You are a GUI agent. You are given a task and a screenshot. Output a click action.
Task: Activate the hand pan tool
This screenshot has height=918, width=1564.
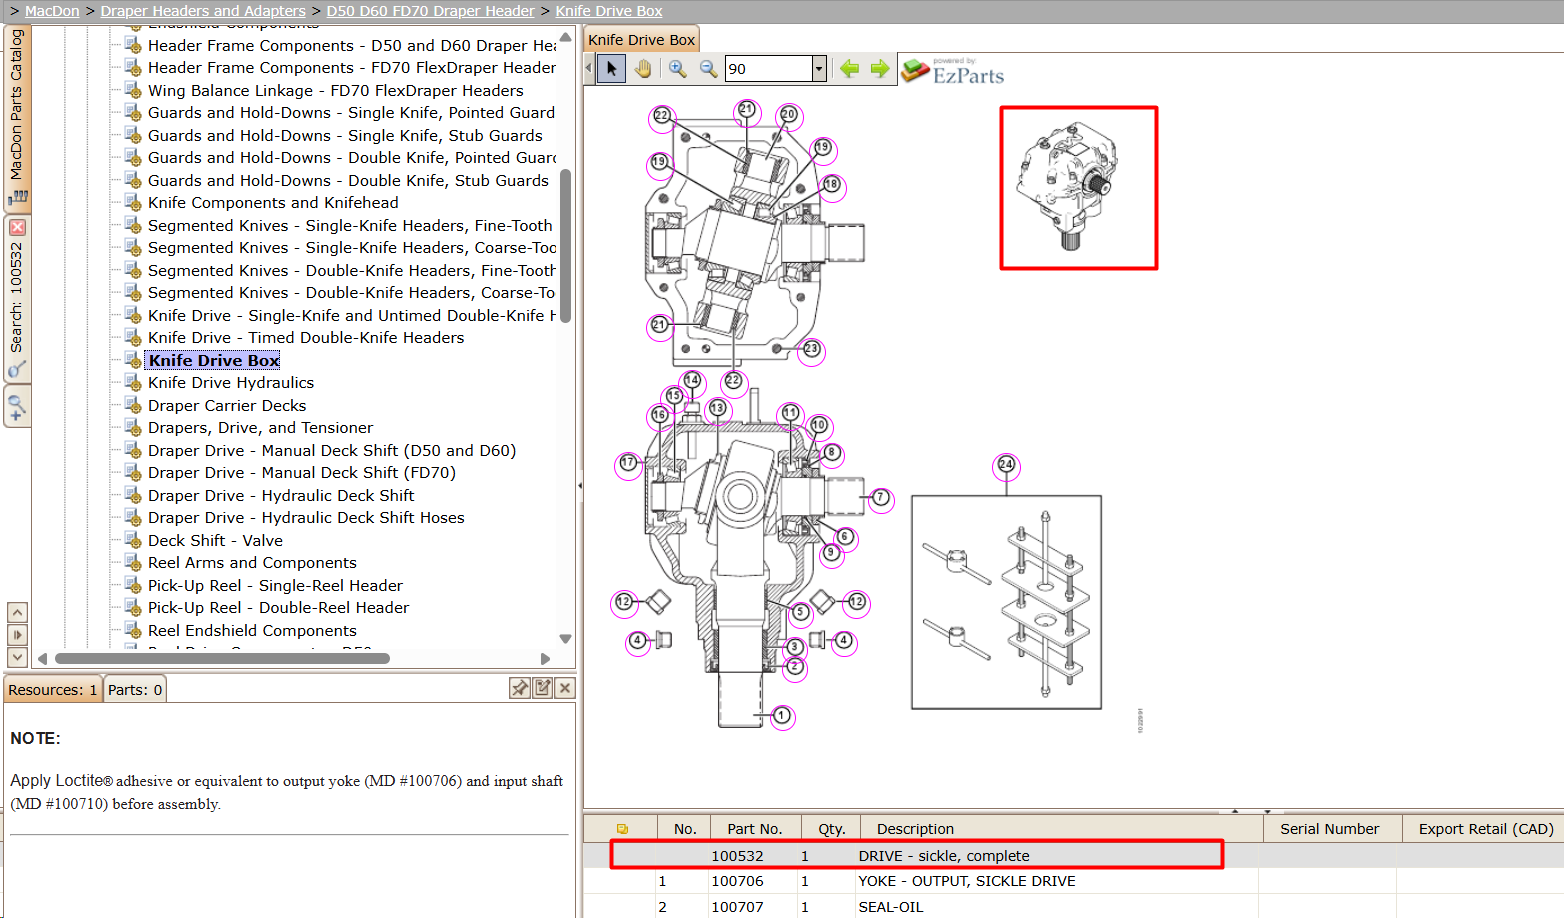[x=642, y=68]
